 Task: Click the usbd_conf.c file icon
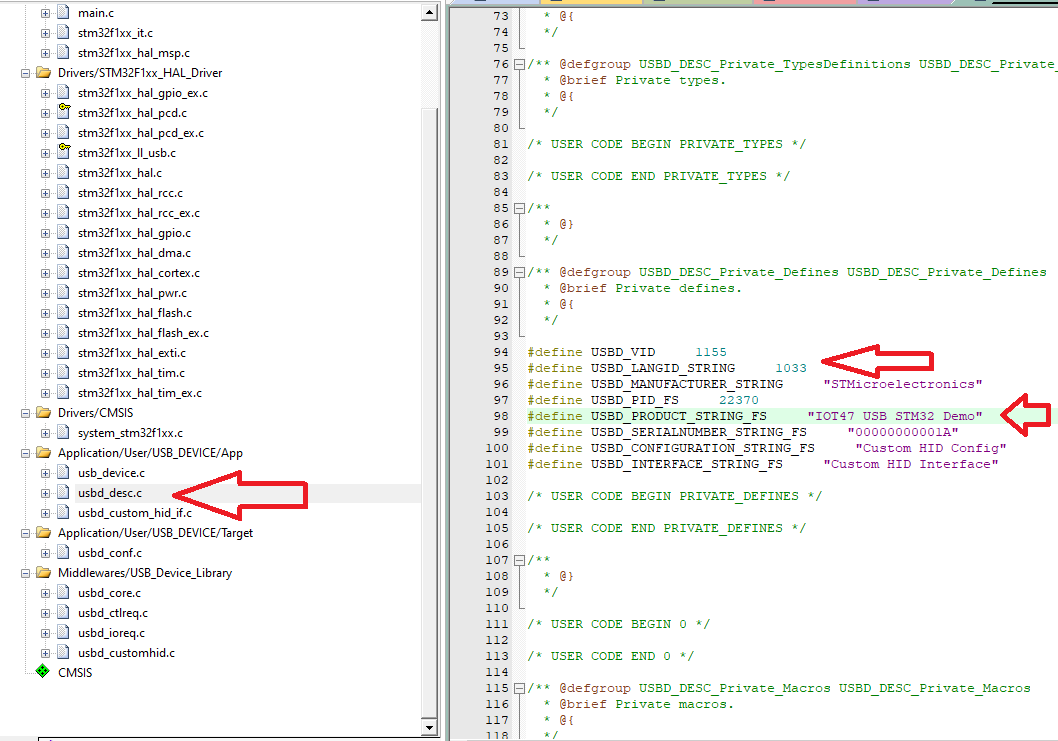point(64,553)
